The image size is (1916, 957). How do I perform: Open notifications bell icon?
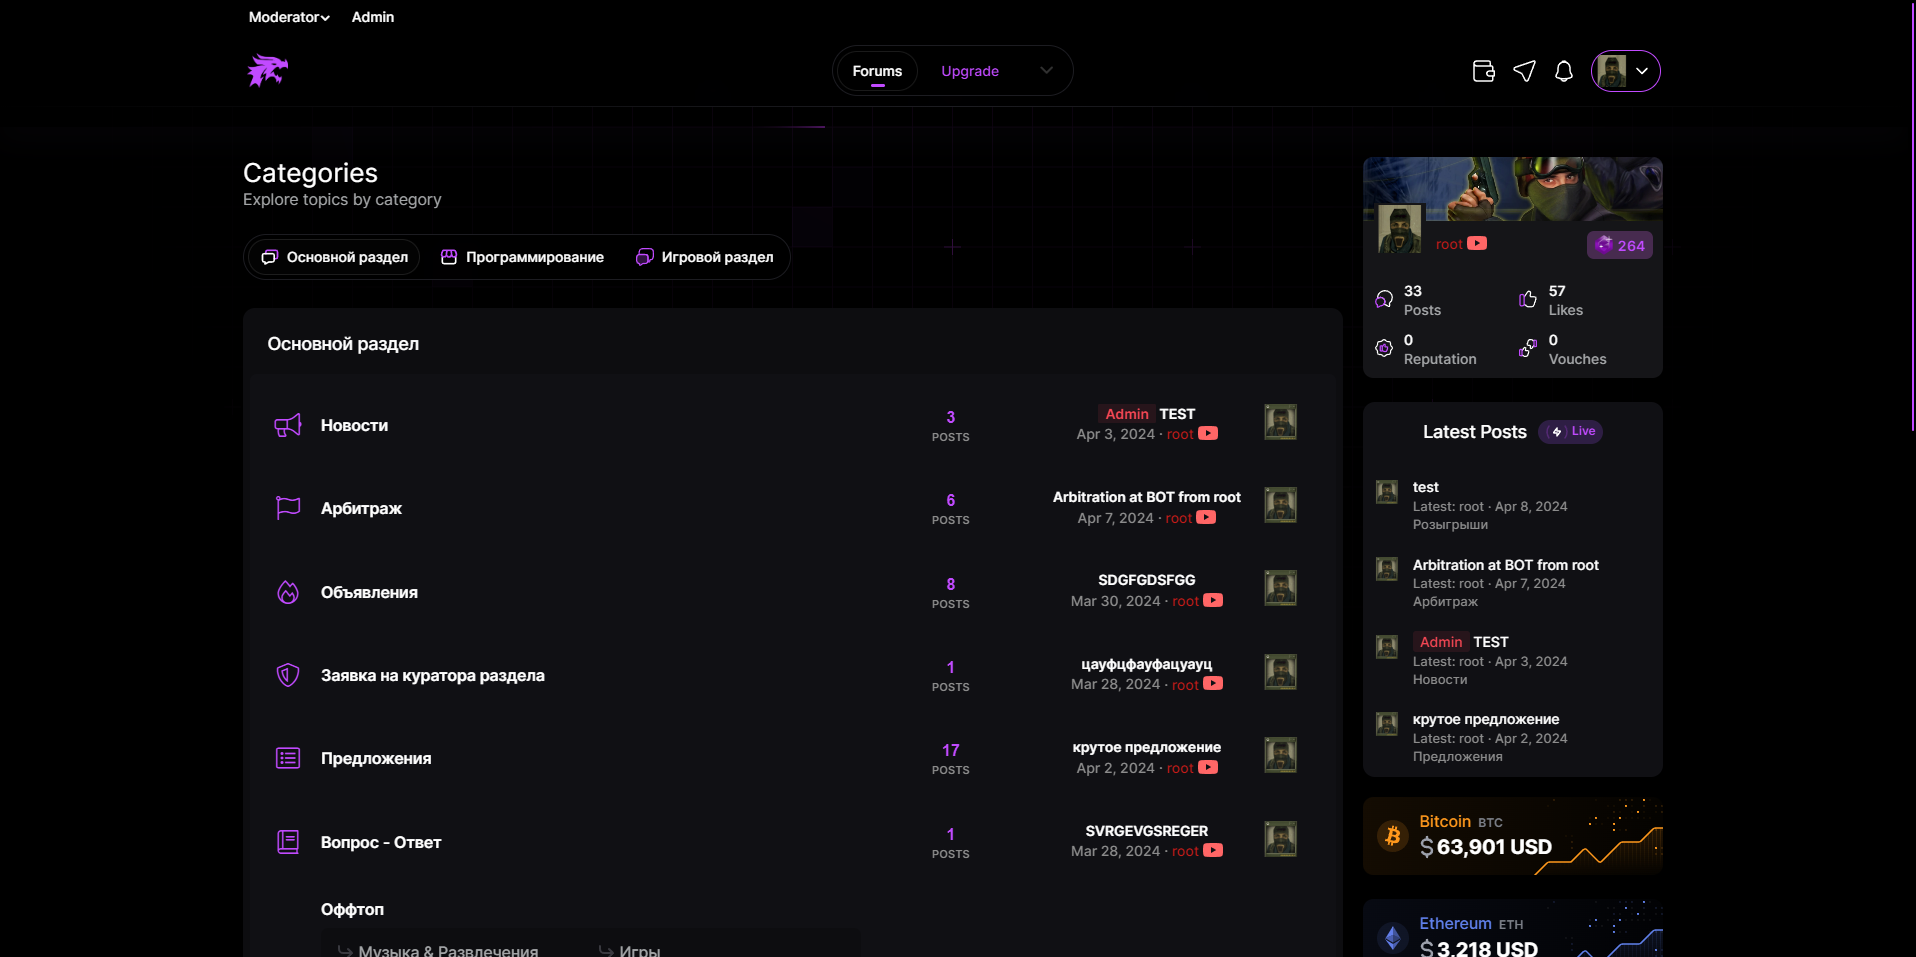[x=1564, y=71]
